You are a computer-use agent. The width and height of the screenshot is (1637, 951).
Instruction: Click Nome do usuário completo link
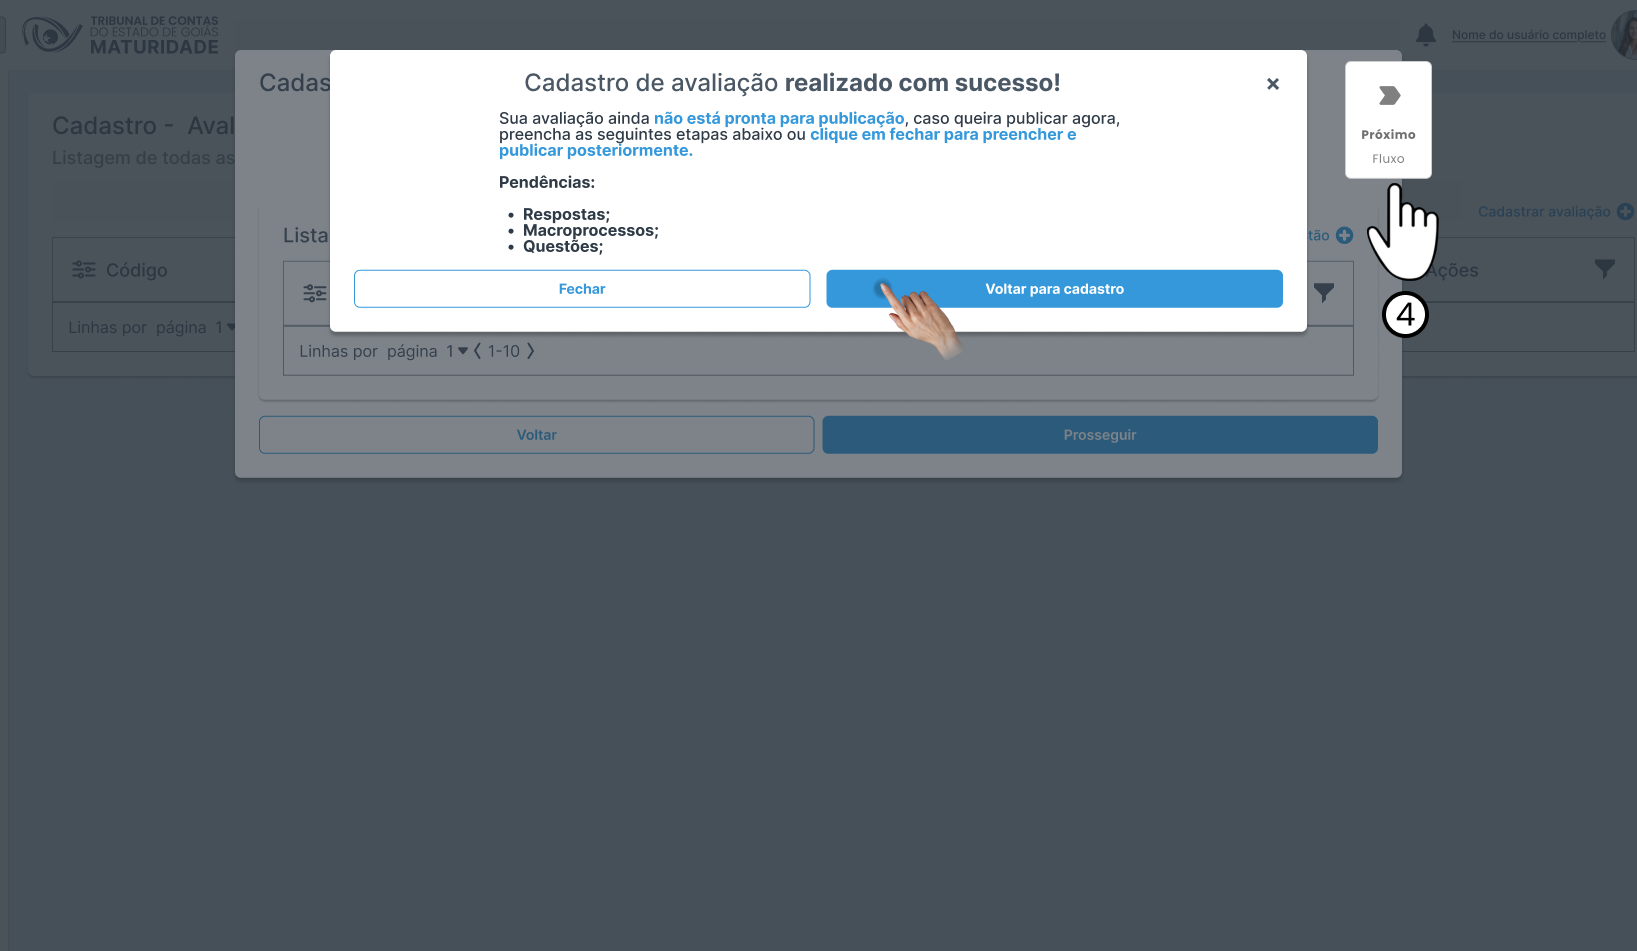tap(1528, 35)
